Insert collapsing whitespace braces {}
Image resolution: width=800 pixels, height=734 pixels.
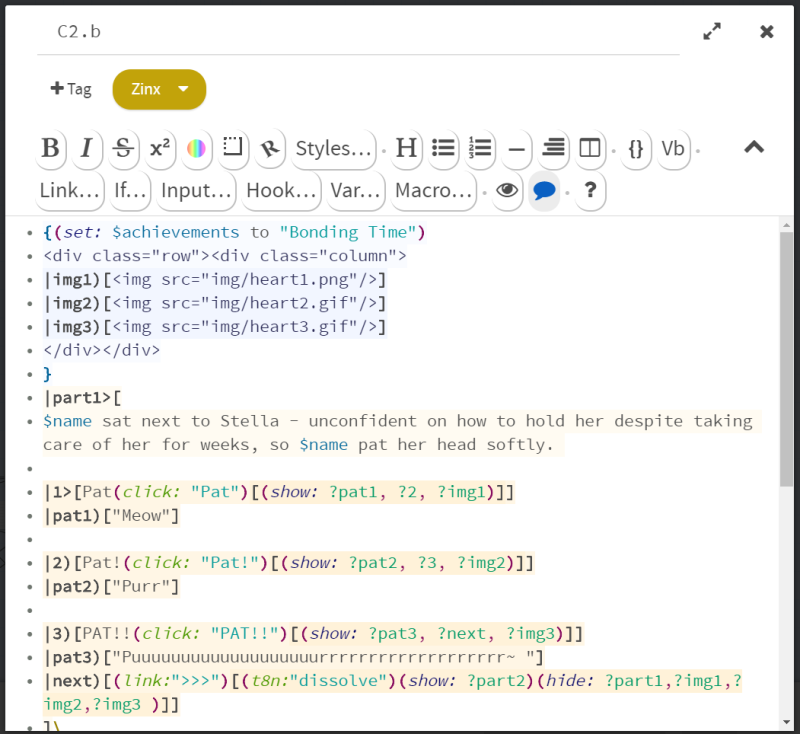point(636,148)
